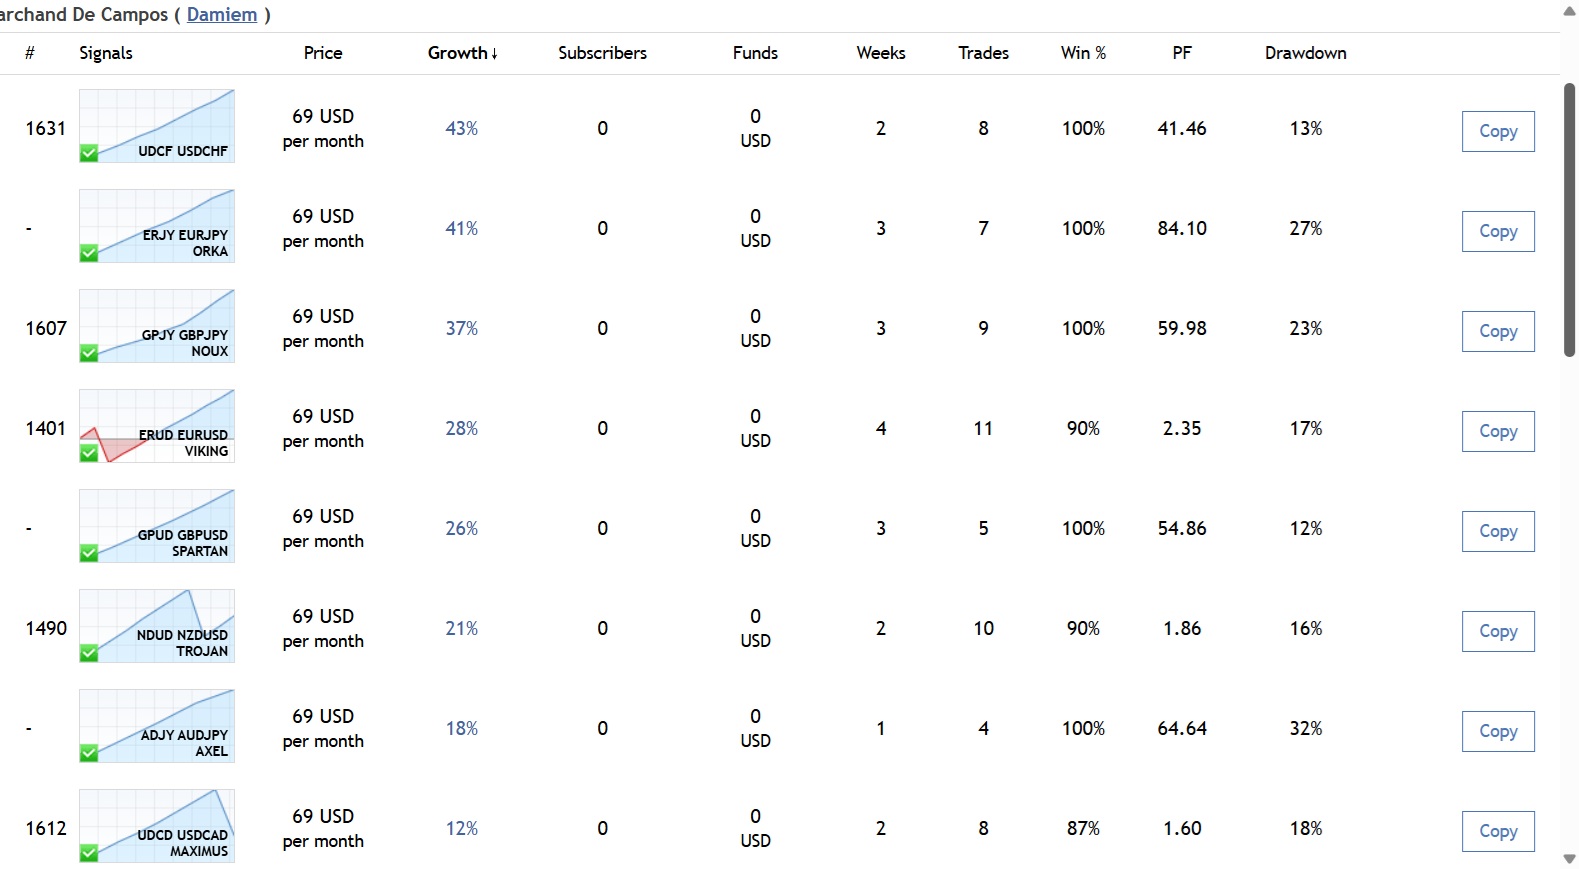Click the green checkmark on UDCD USDCAD MAXIMUS
The height and width of the screenshot is (869, 1579).
(89, 853)
